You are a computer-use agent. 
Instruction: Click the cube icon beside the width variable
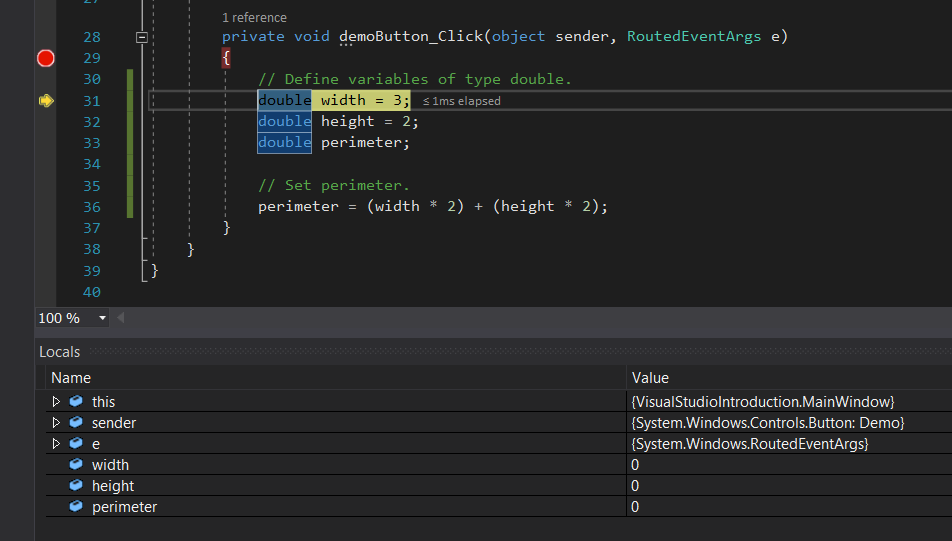(x=76, y=464)
